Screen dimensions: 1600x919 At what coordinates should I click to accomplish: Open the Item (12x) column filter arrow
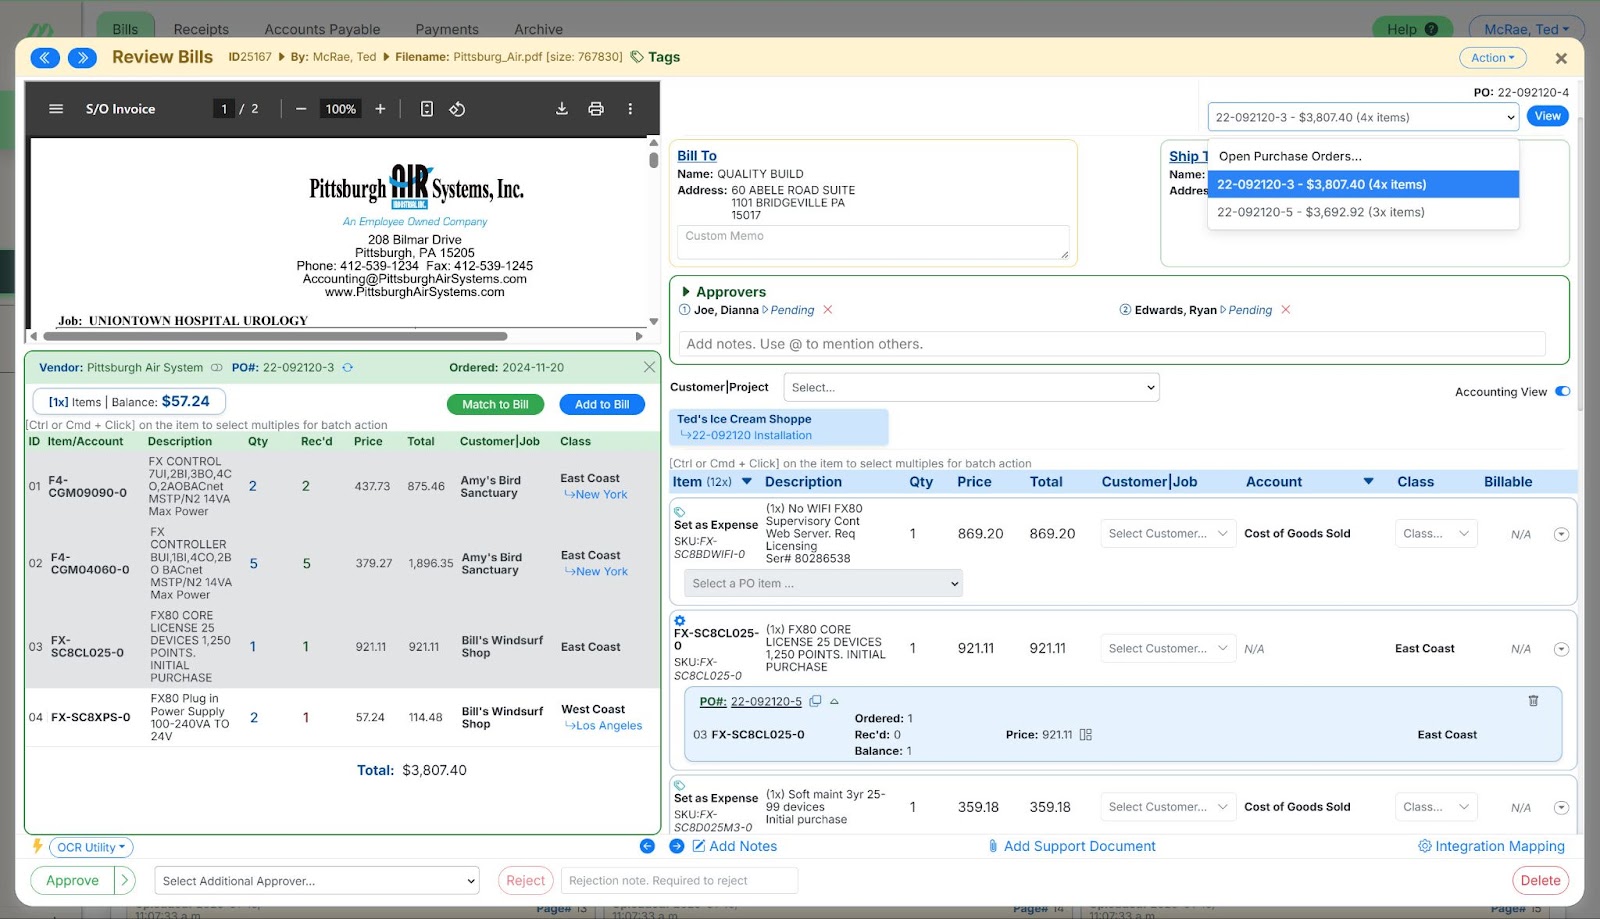coord(747,482)
